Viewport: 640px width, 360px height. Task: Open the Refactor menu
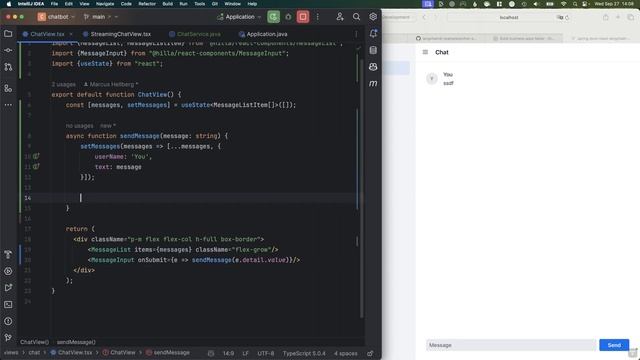(147, 4)
